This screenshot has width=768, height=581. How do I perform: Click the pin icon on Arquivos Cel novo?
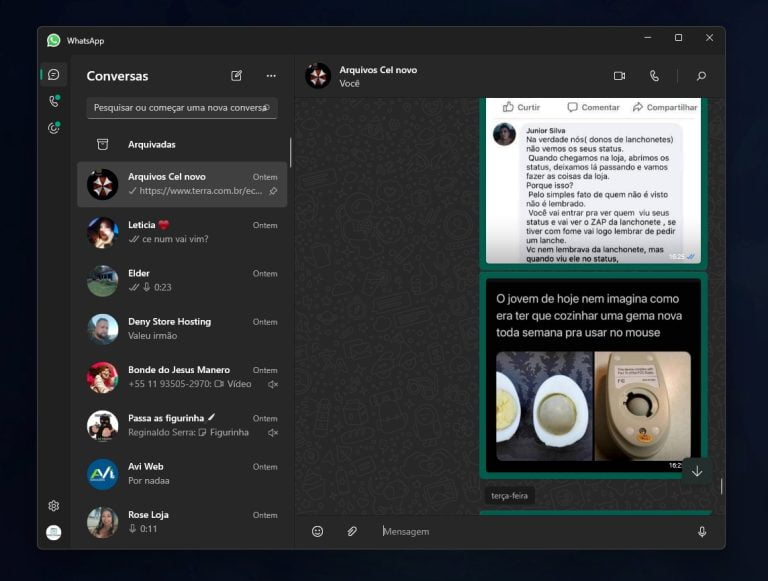pyautogui.click(x=273, y=191)
